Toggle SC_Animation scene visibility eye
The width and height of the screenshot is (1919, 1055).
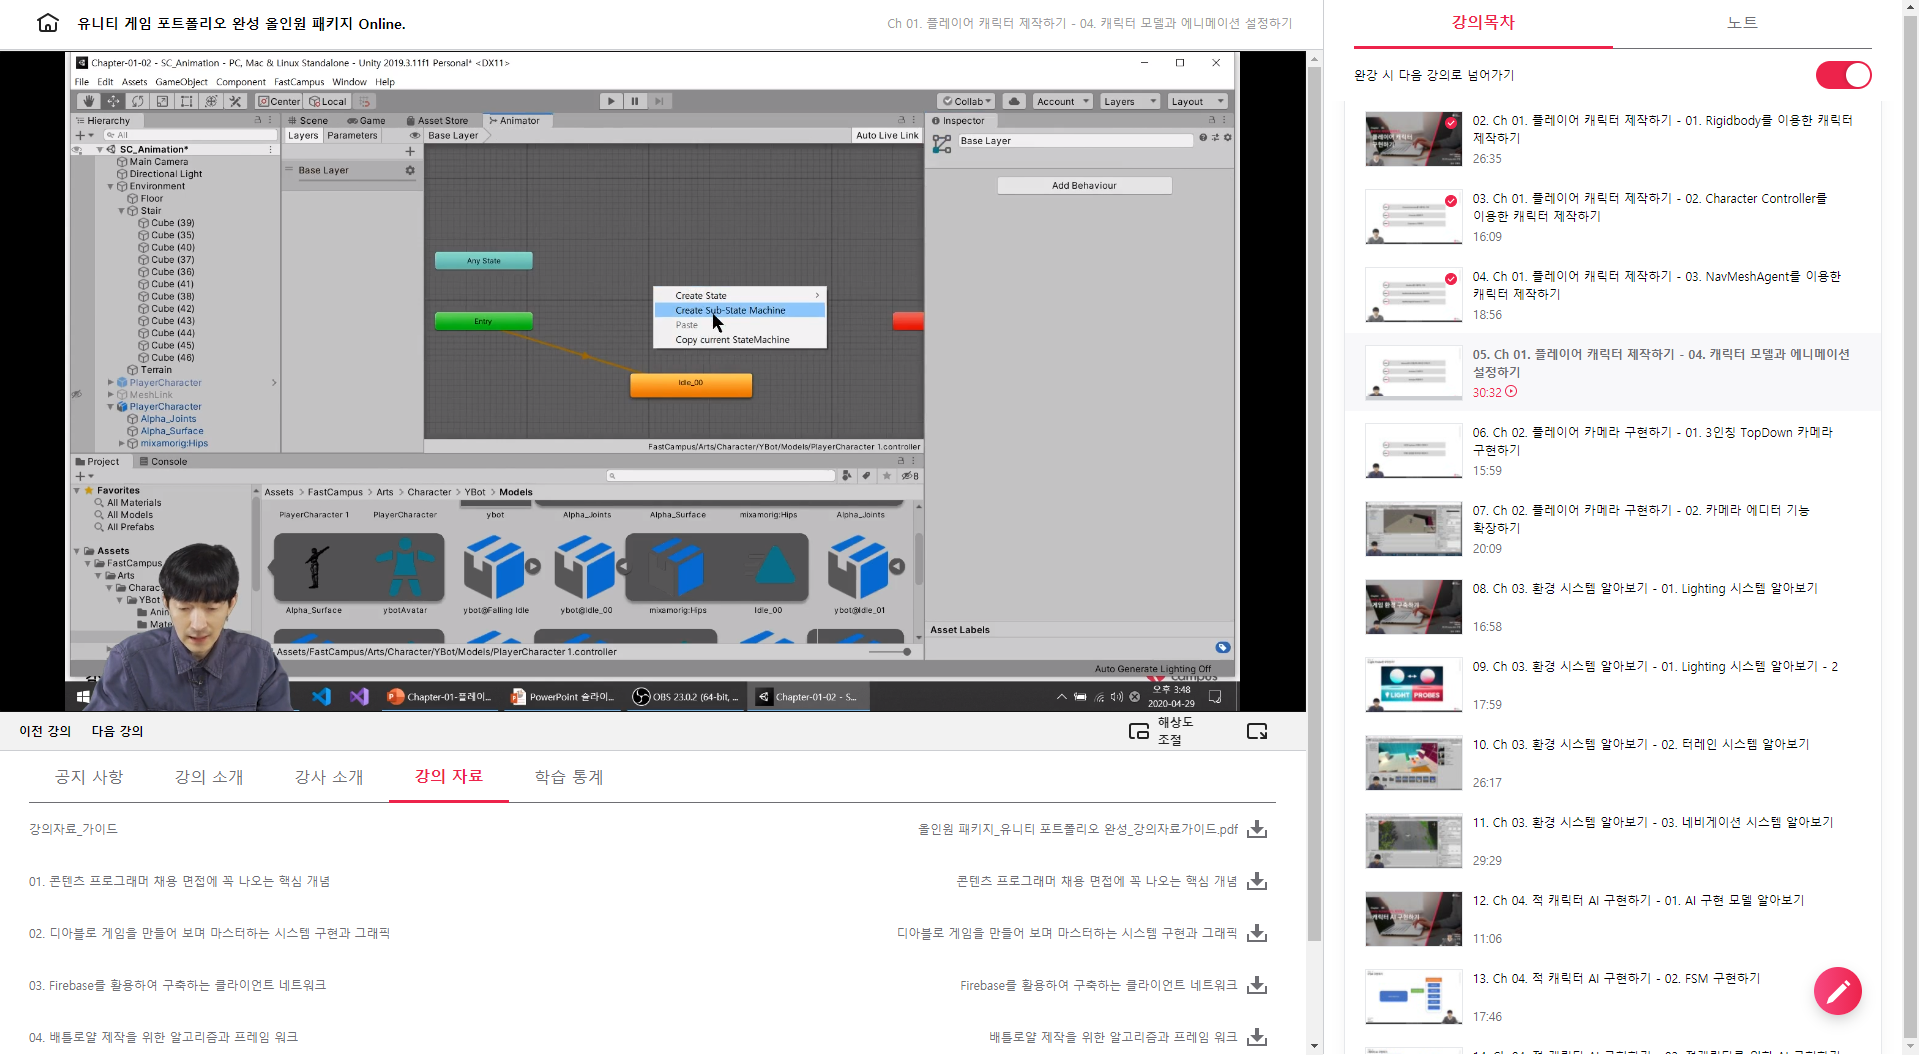pyautogui.click(x=77, y=149)
